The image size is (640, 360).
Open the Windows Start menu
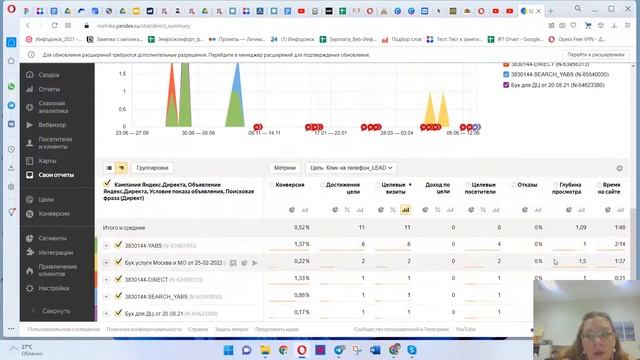click(x=229, y=350)
